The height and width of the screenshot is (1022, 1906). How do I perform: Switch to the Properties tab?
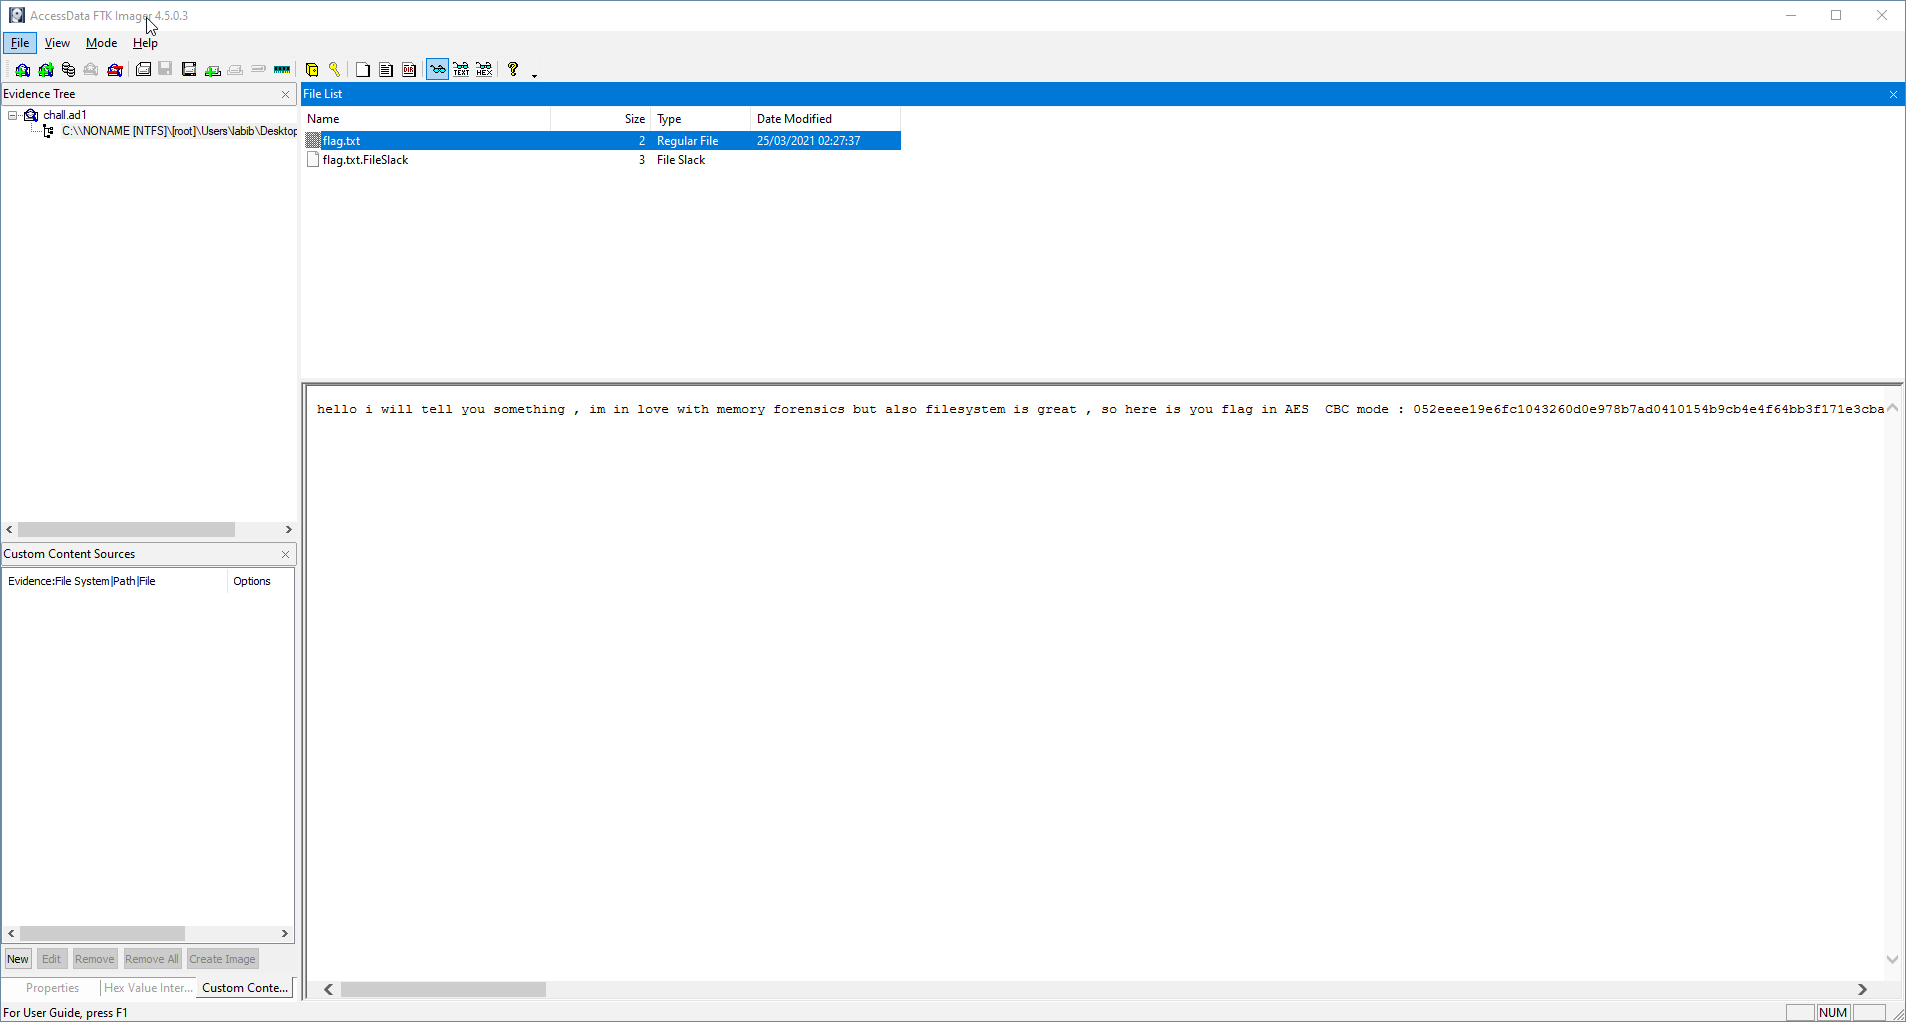[x=52, y=988]
